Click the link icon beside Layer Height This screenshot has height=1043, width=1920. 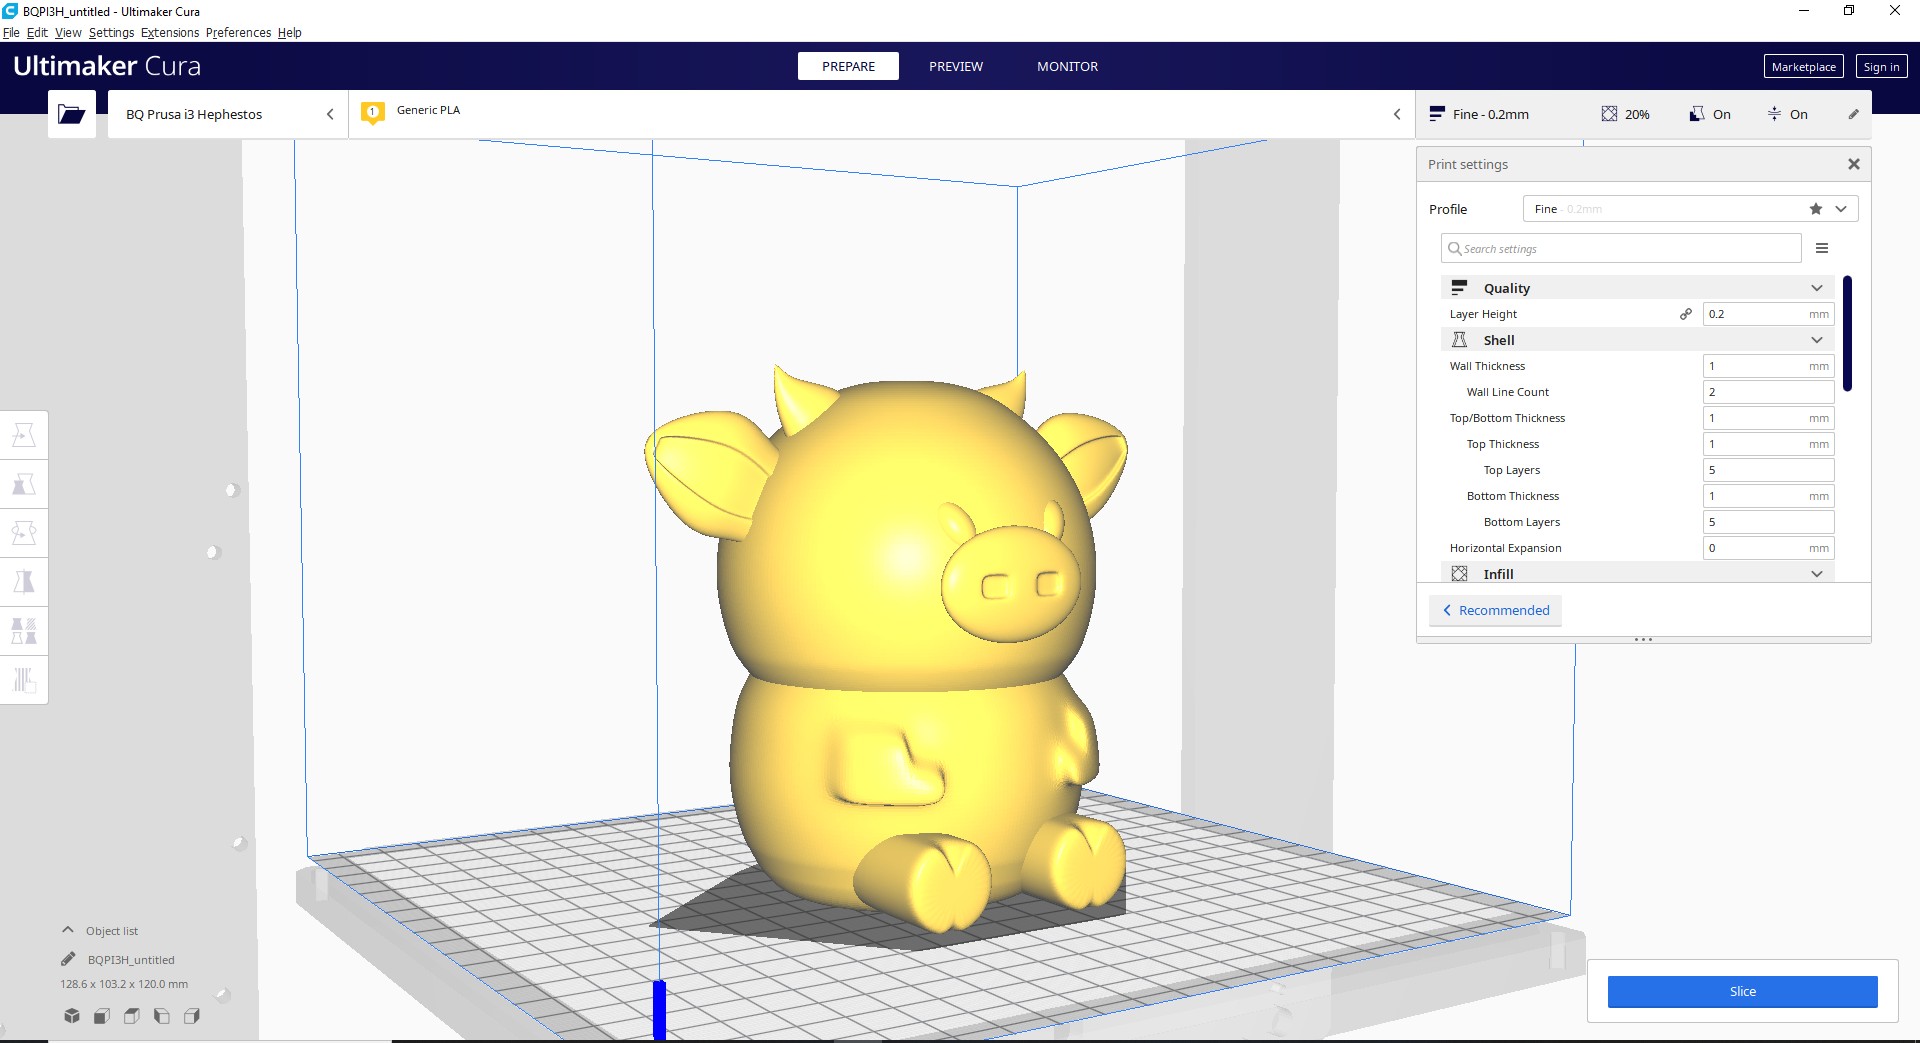coord(1686,314)
